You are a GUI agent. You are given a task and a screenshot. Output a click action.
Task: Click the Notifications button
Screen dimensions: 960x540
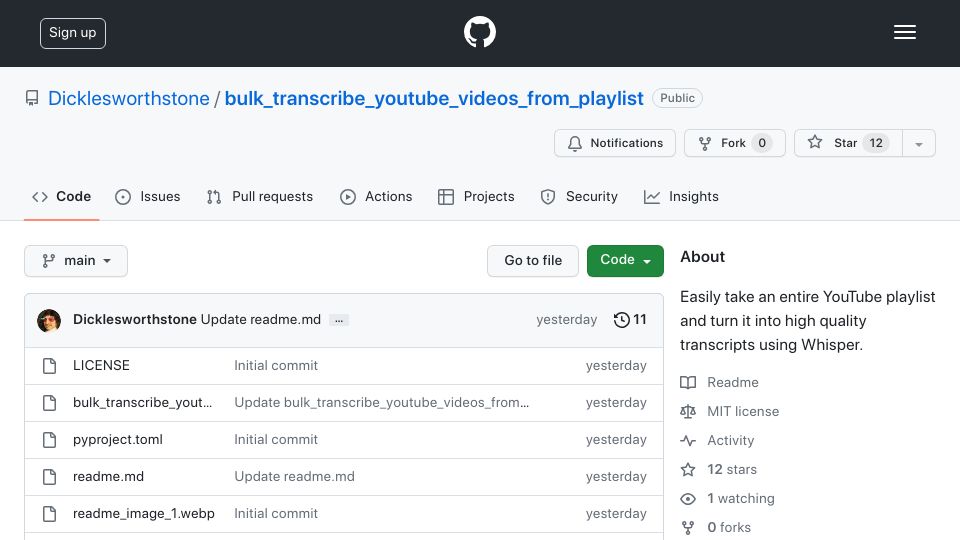(615, 143)
